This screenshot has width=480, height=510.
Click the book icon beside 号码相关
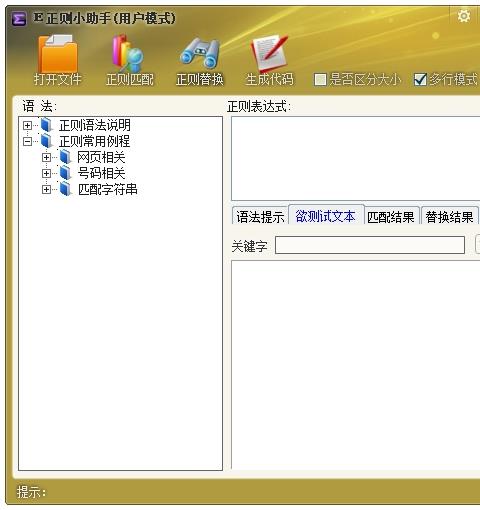pos(65,173)
